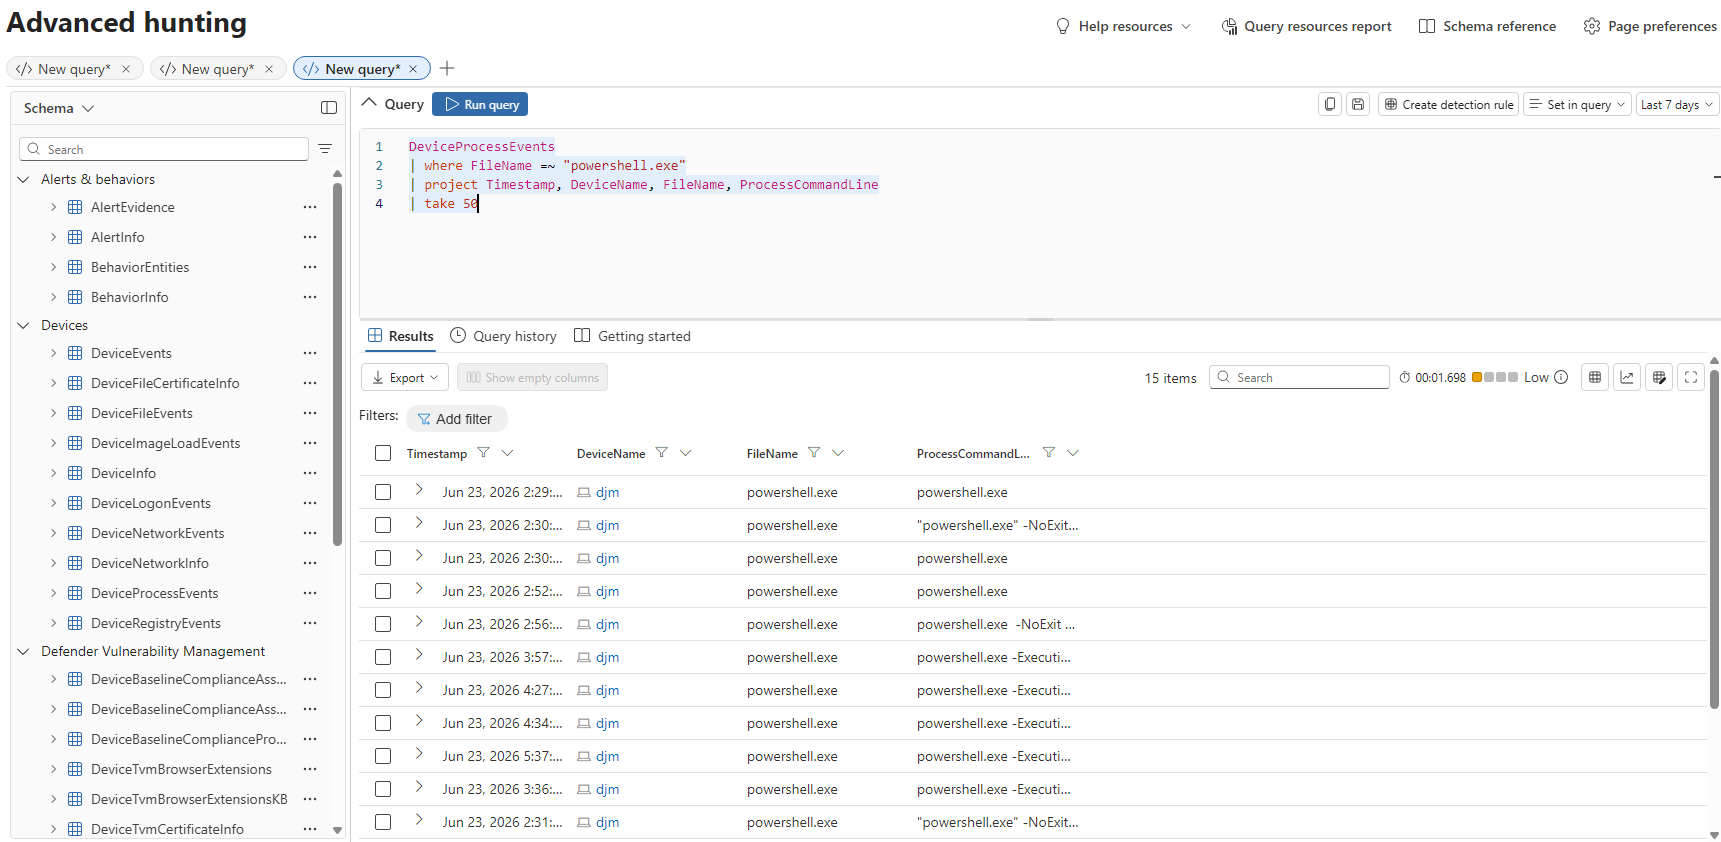Viewport: 1721px width, 842px height.
Task: Open the customize columns icon
Action: coord(1659,377)
